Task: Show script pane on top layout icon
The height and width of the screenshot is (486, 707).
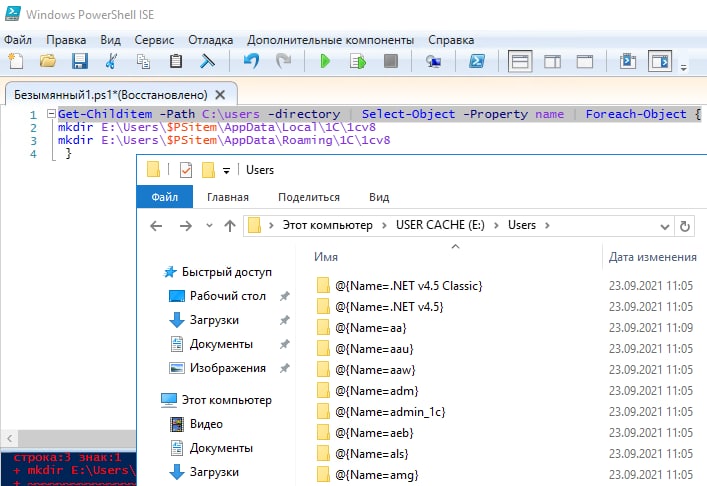Action: (x=520, y=61)
